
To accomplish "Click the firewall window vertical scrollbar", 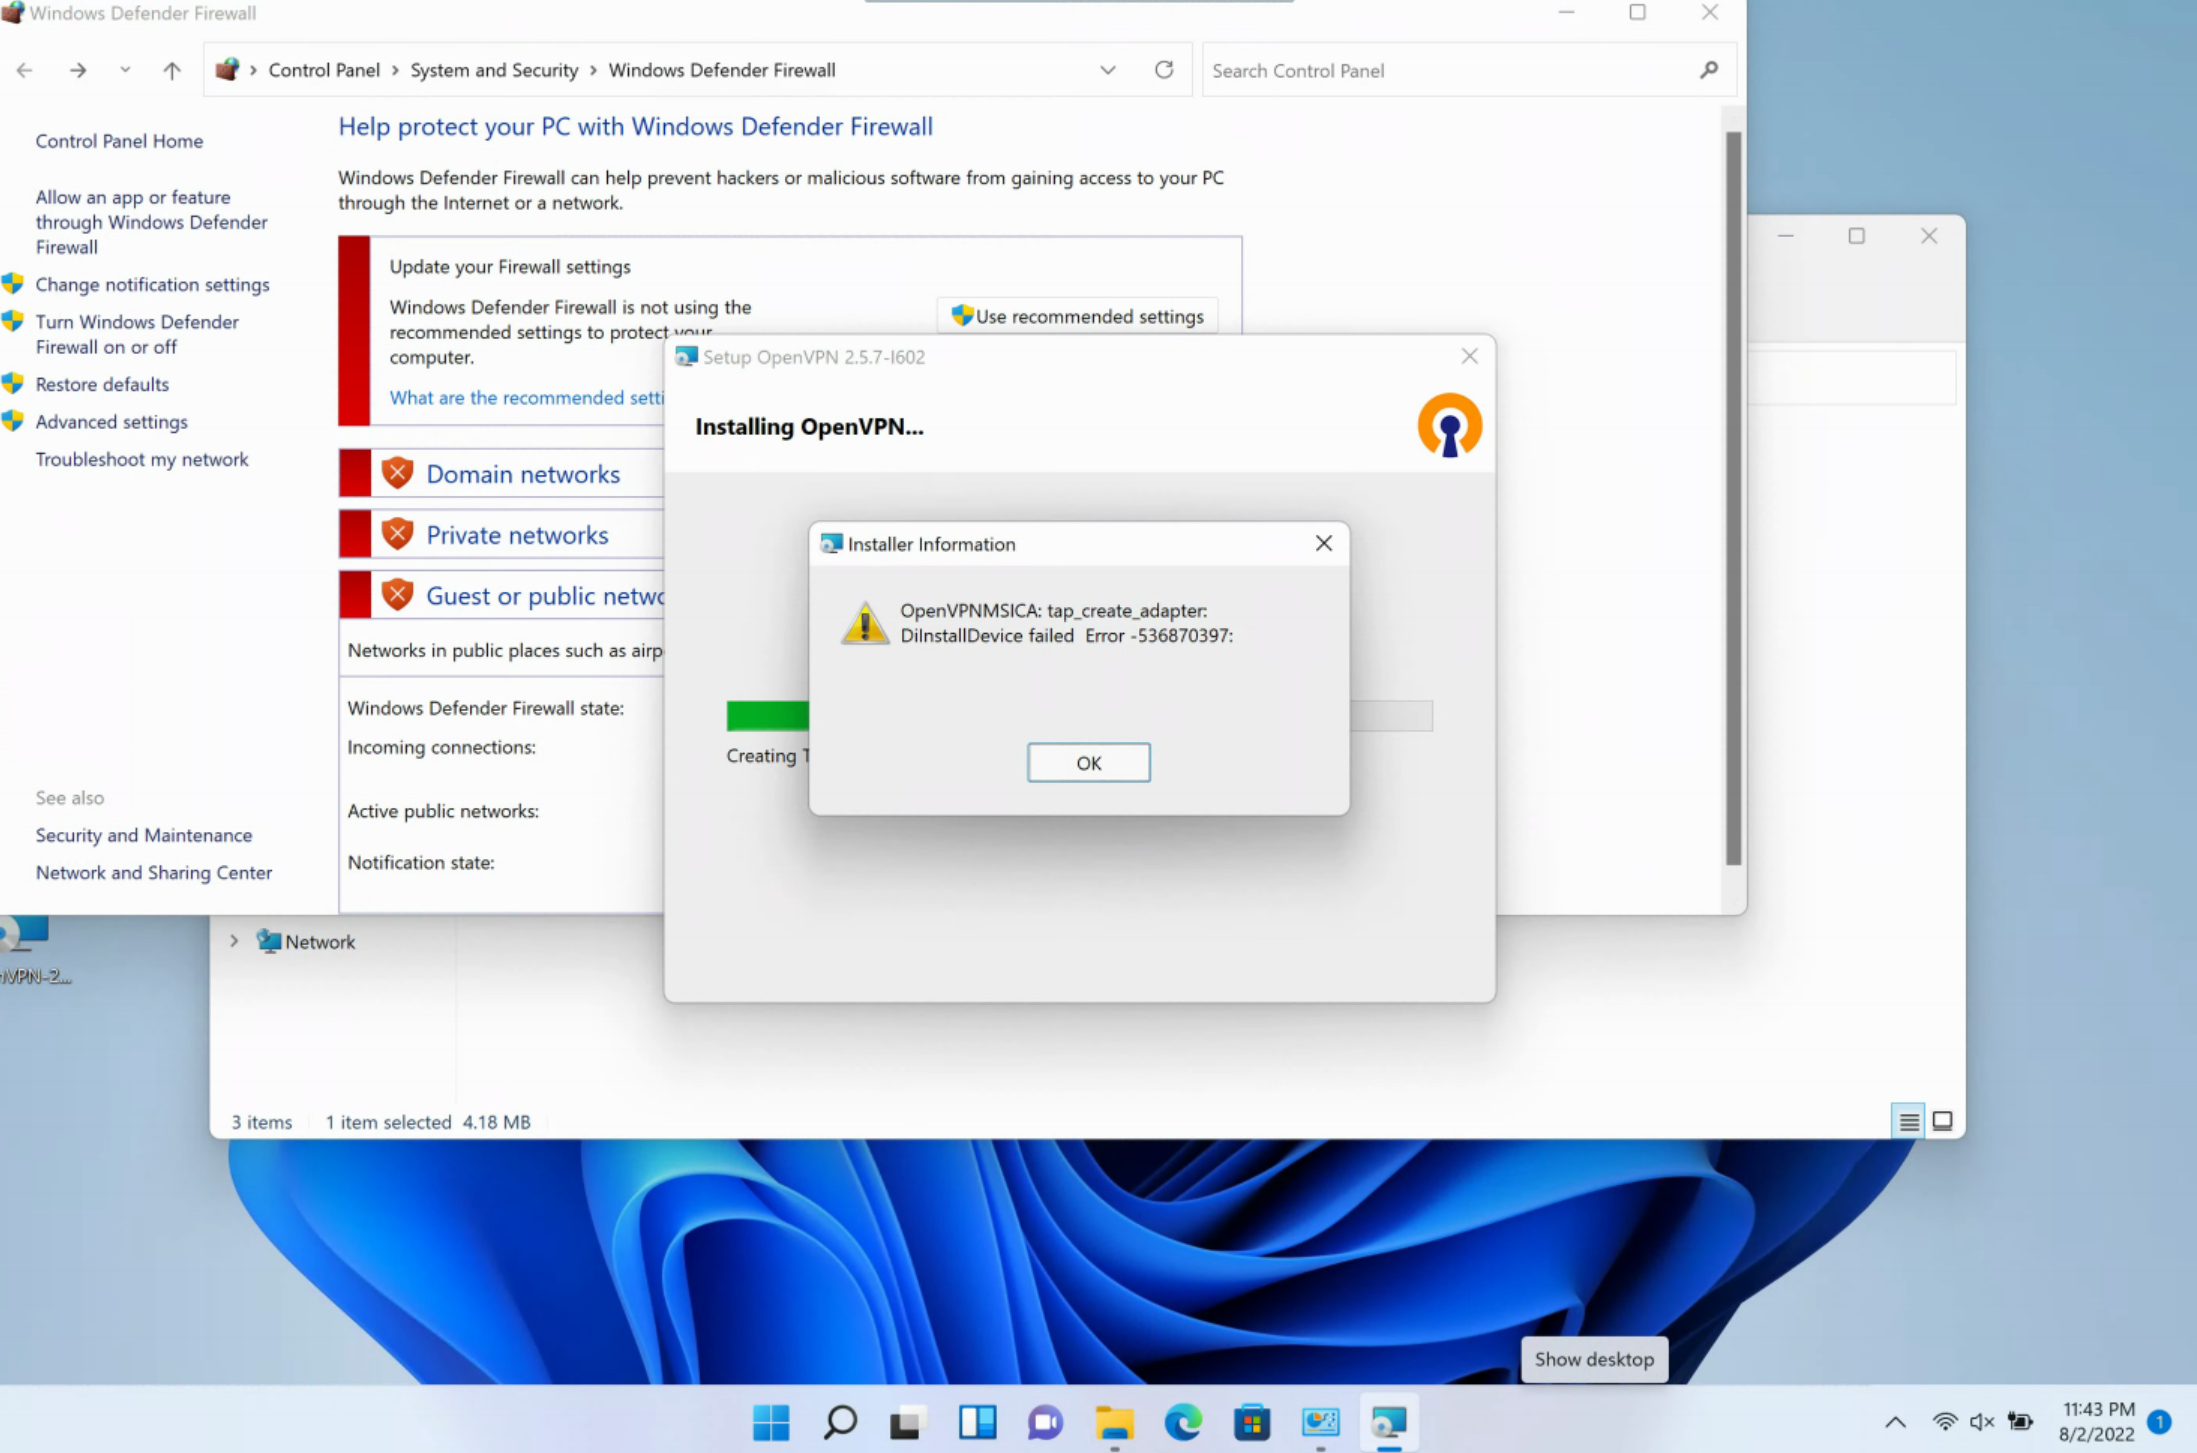I will click(1733, 498).
